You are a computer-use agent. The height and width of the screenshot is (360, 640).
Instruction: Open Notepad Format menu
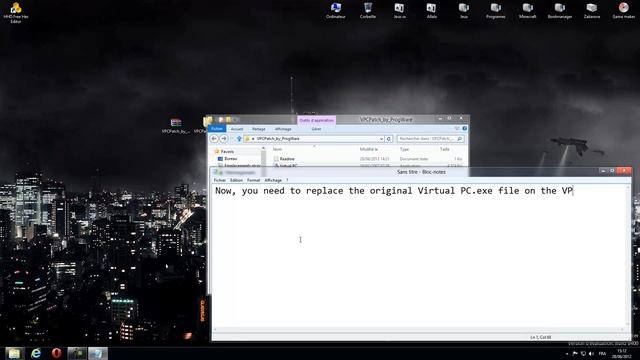(253, 180)
